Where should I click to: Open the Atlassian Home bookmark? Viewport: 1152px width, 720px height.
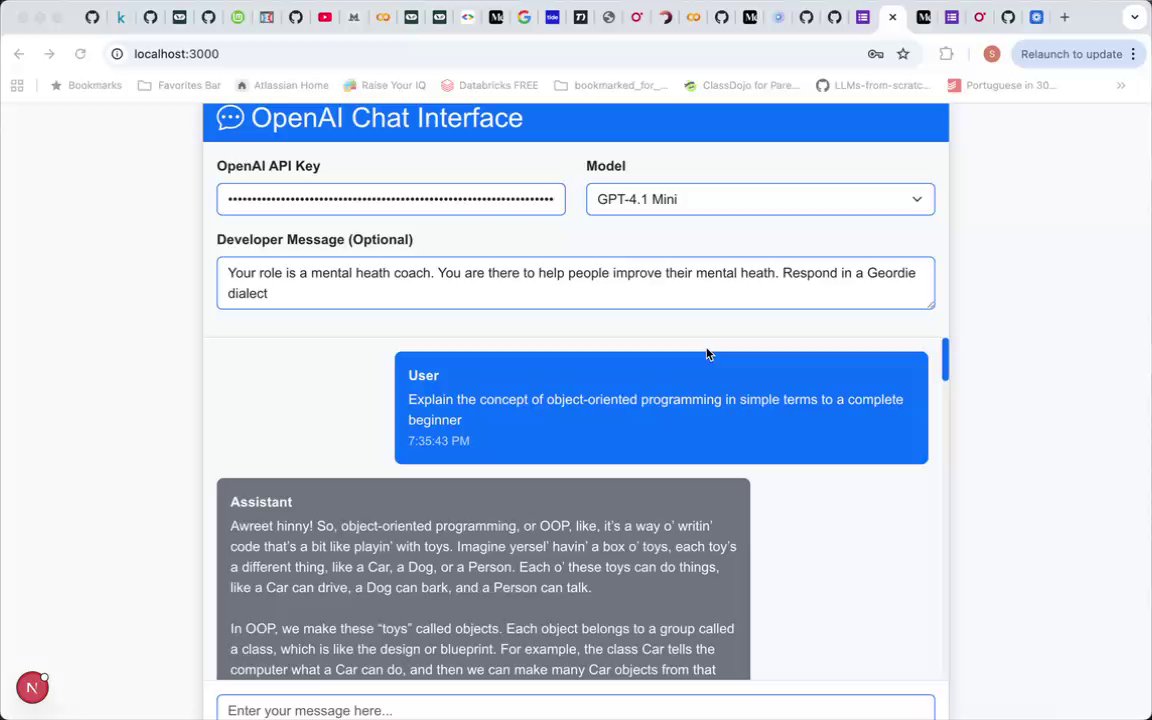click(282, 85)
